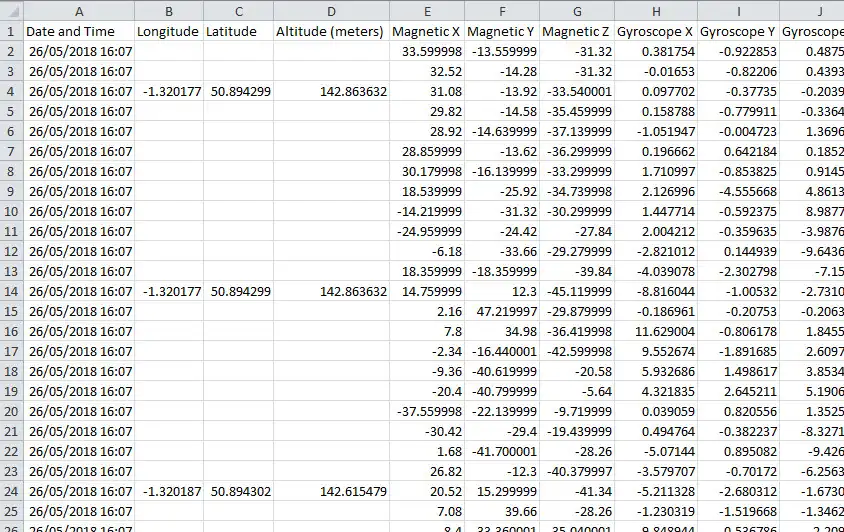The width and height of the screenshot is (844, 532).
Task: Select column H header
Action: click(x=655, y=10)
